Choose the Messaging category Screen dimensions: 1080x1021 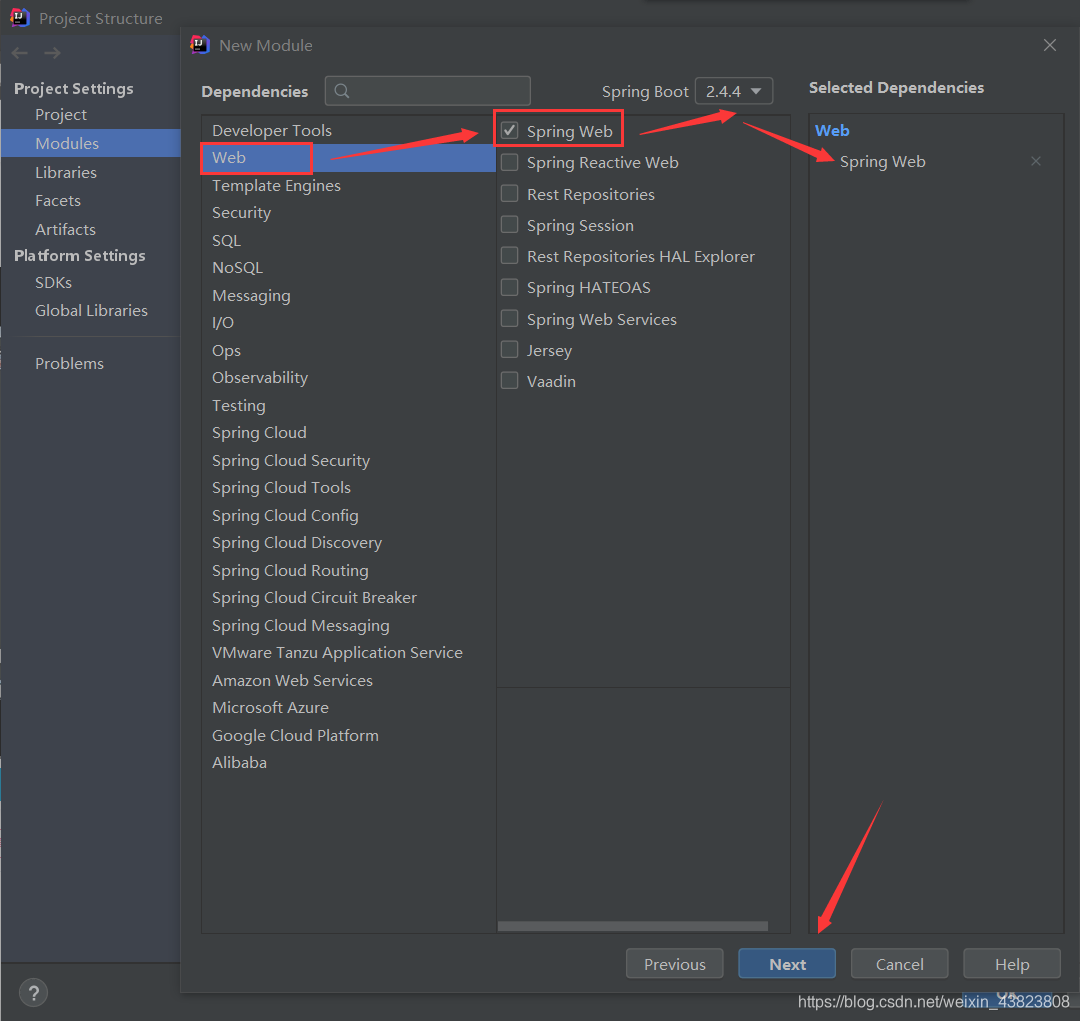click(349, 296)
